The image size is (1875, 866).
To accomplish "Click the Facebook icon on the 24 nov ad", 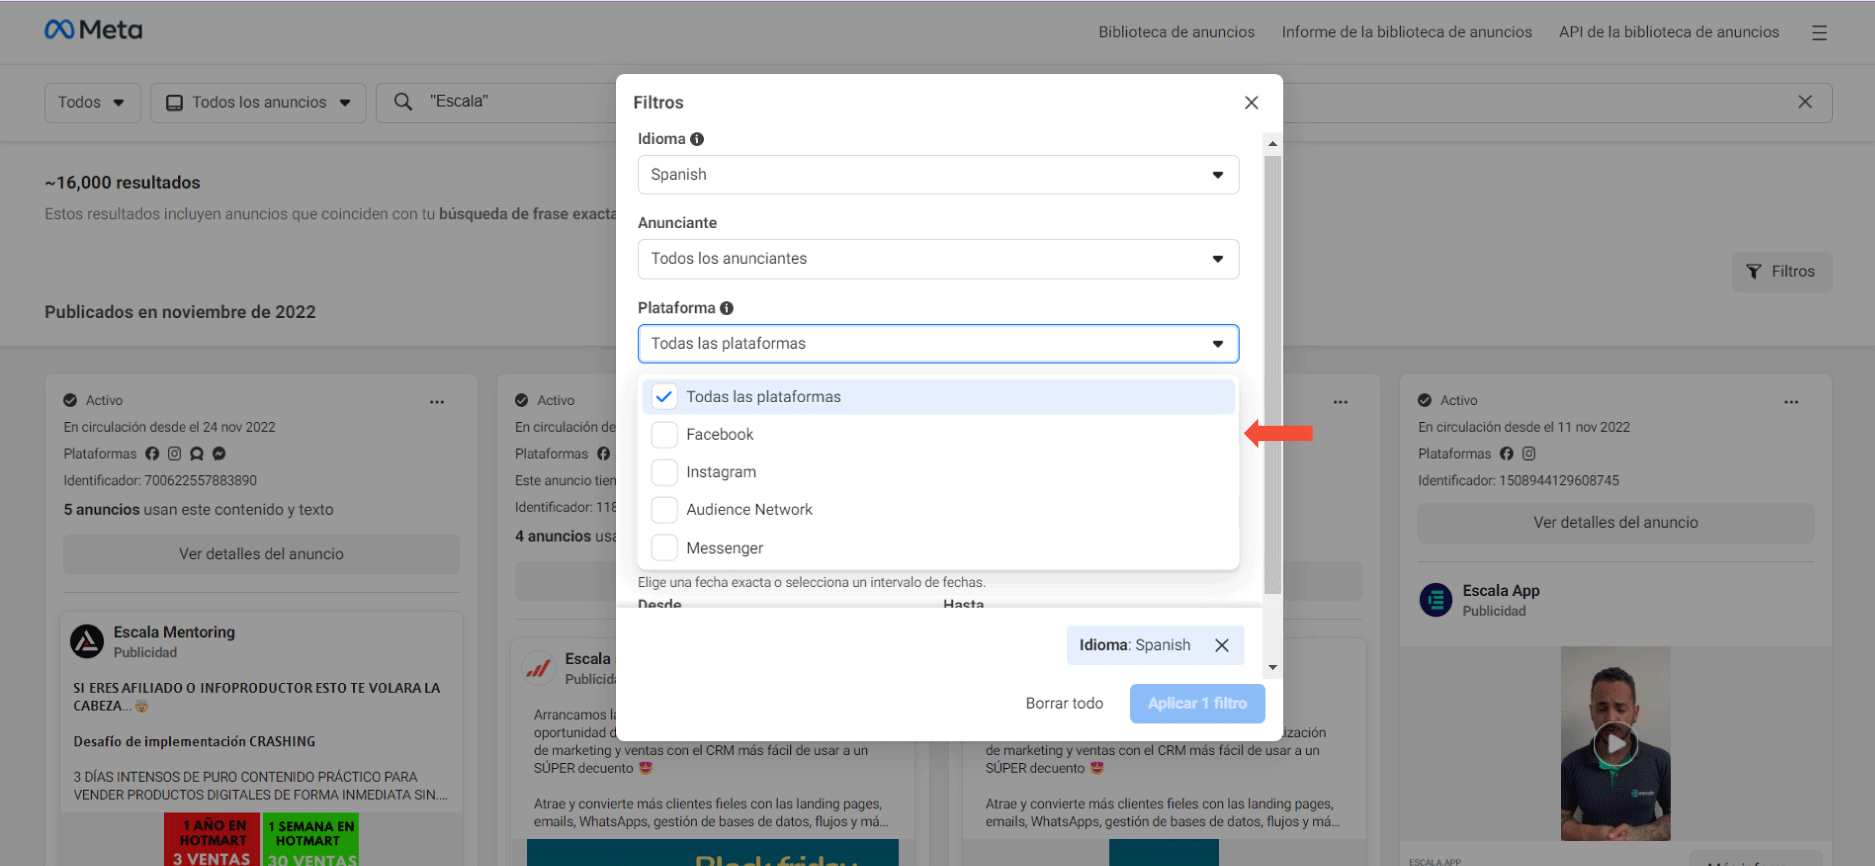I will (152, 453).
